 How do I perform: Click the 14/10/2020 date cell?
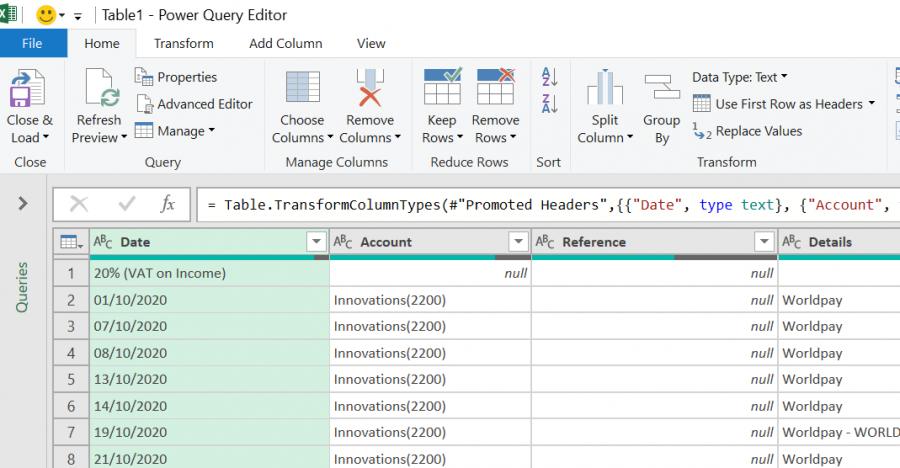210,406
